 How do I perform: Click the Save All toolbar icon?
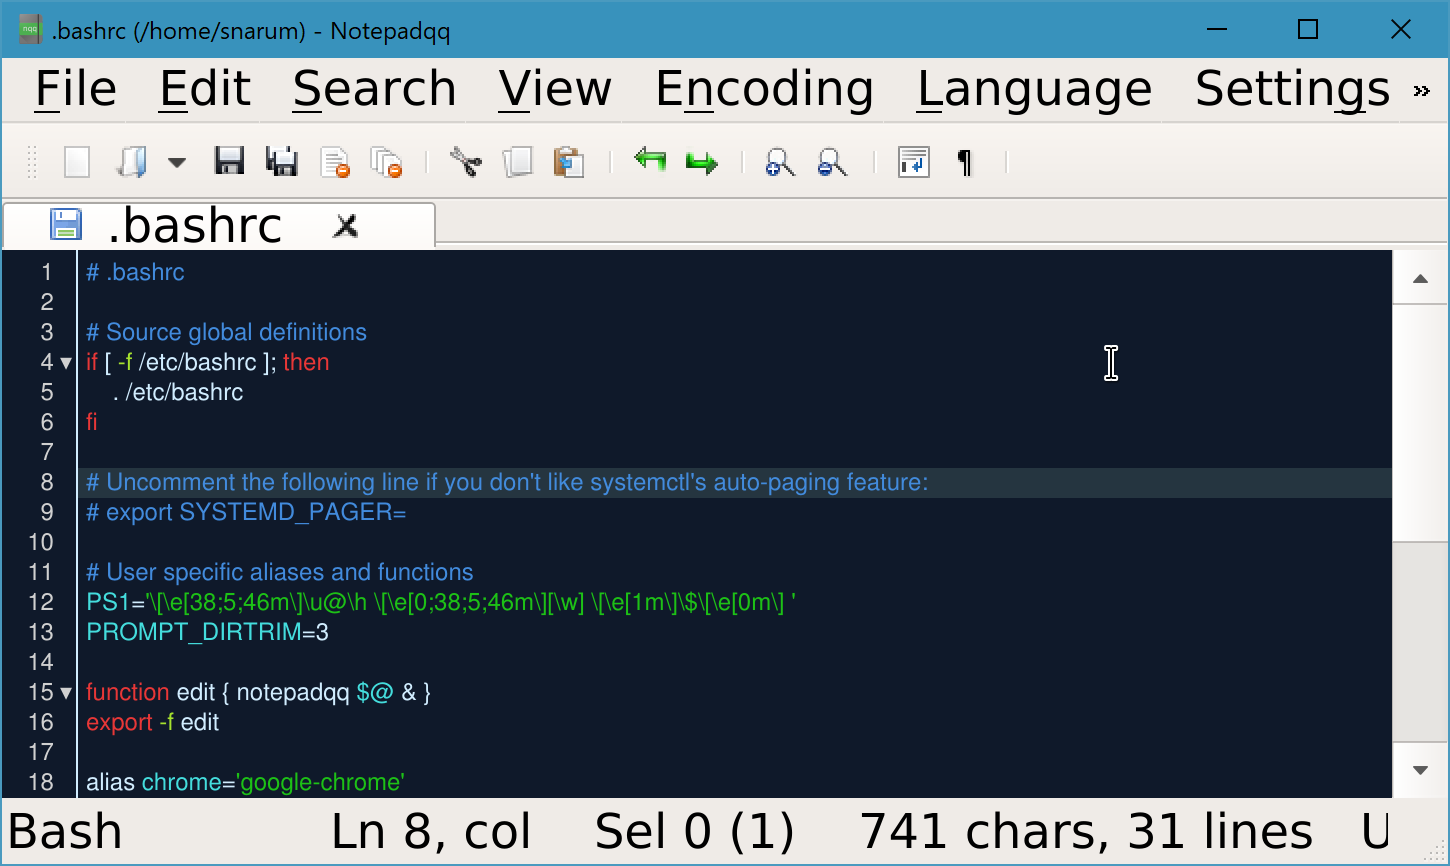(281, 161)
